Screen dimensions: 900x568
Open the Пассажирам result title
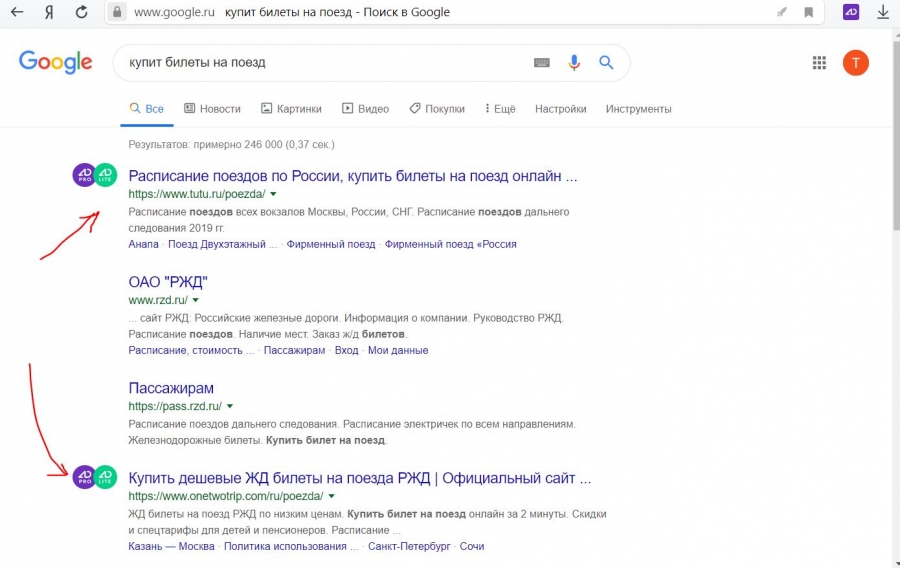(171, 388)
